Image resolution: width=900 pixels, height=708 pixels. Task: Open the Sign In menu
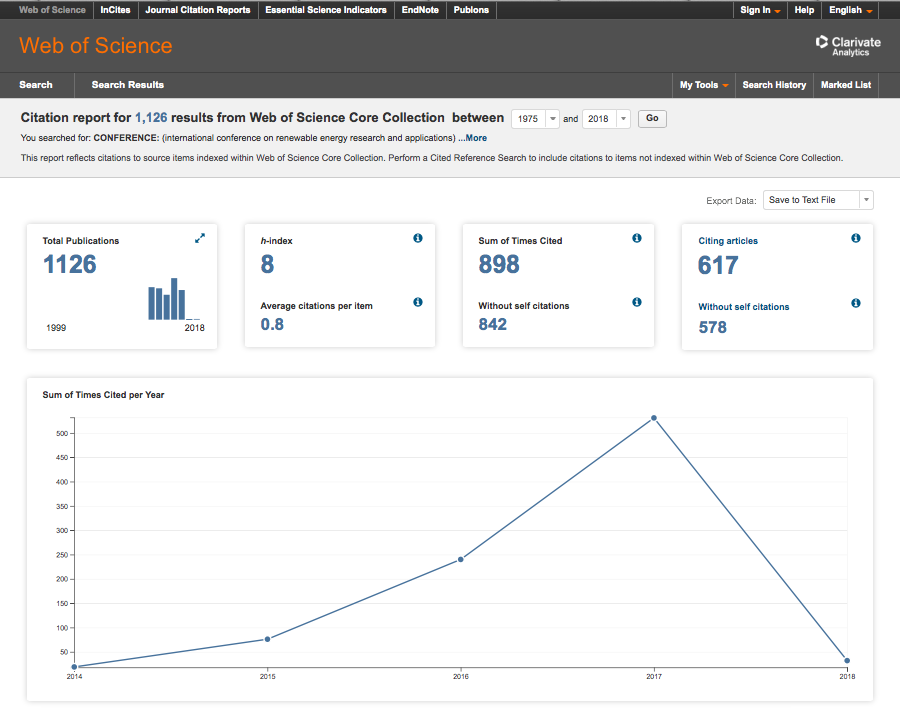click(760, 10)
